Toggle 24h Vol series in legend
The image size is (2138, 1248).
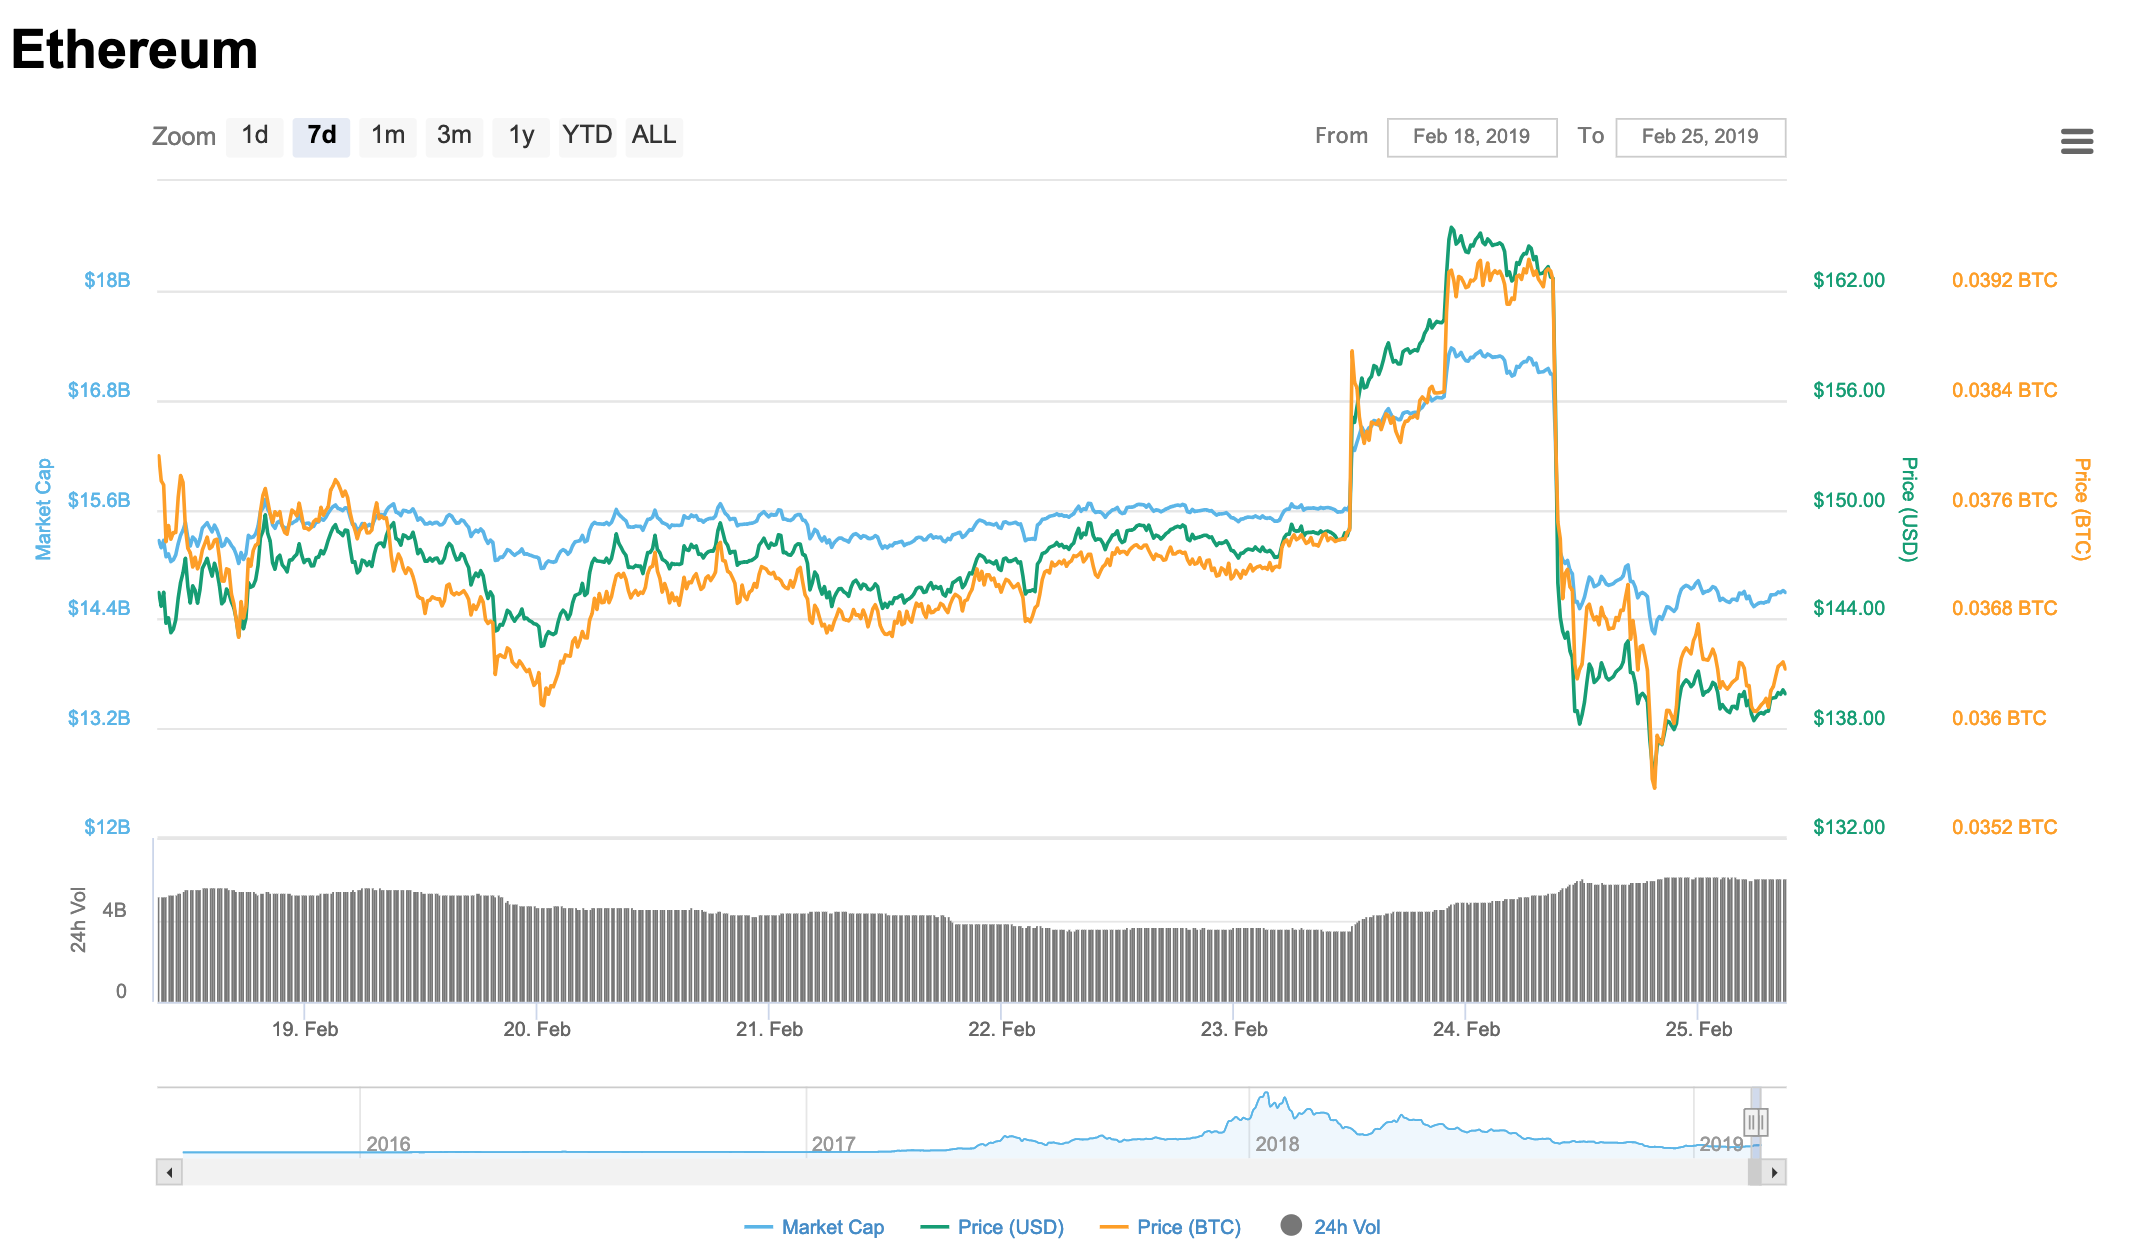tap(1331, 1227)
